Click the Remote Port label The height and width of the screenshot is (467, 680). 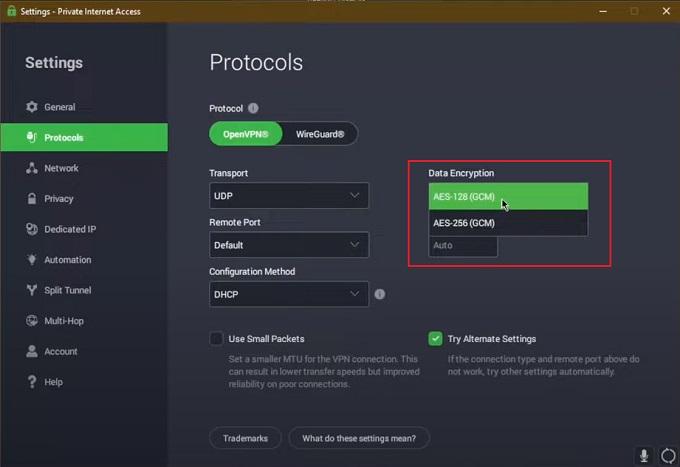pos(235,222)
